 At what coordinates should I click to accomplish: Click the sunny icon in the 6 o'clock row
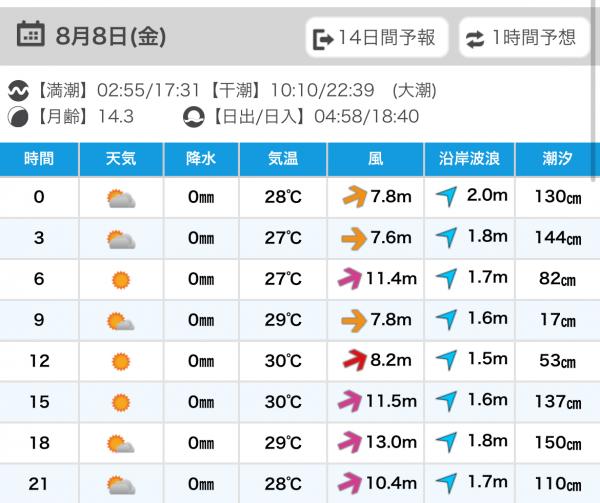click(121, 280)
